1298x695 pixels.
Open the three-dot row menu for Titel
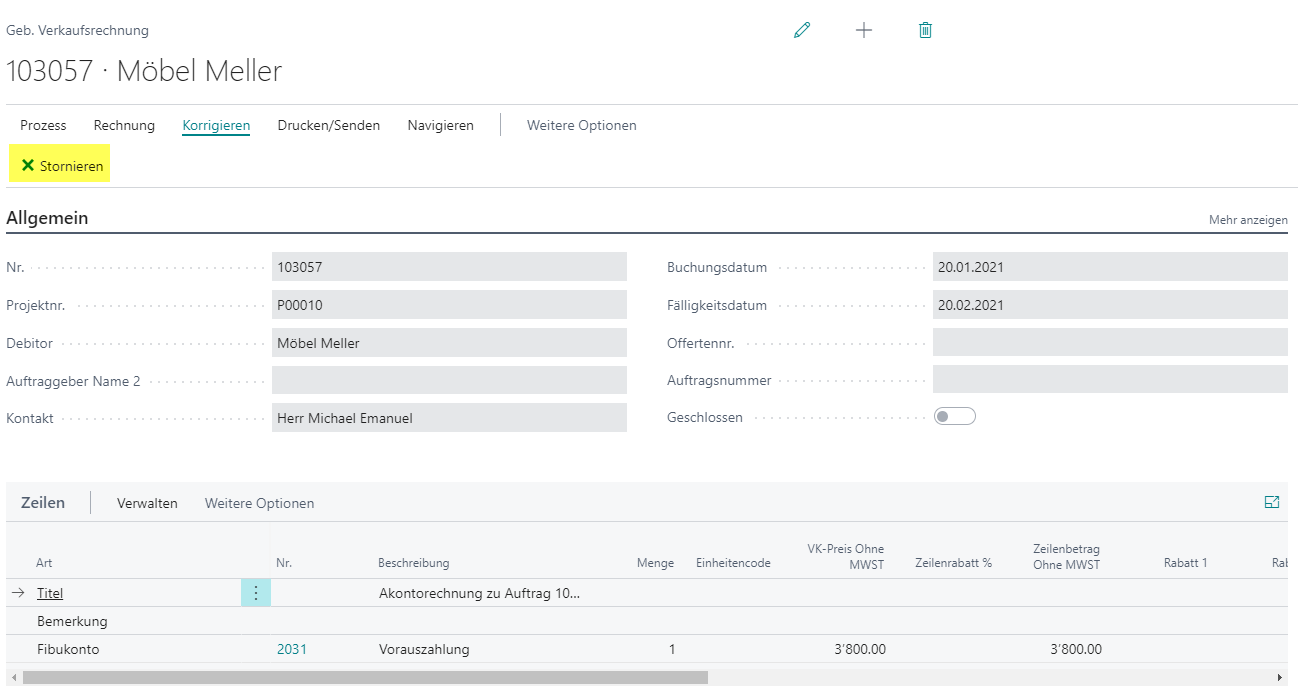coord(255,593)
